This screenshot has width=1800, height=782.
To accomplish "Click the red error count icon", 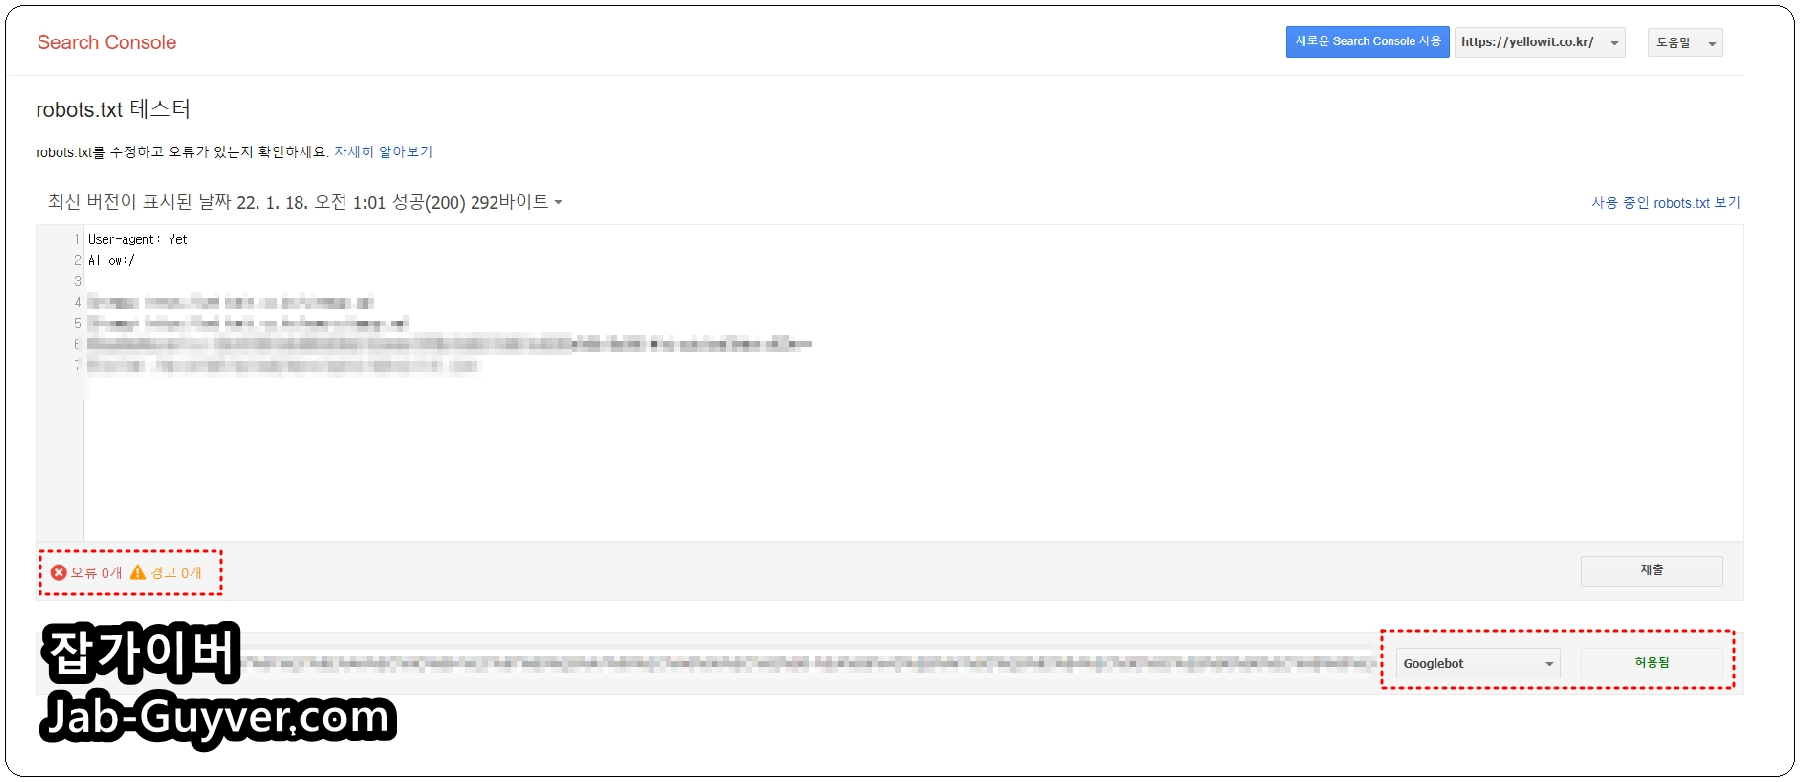I will [x=59, y=573].
